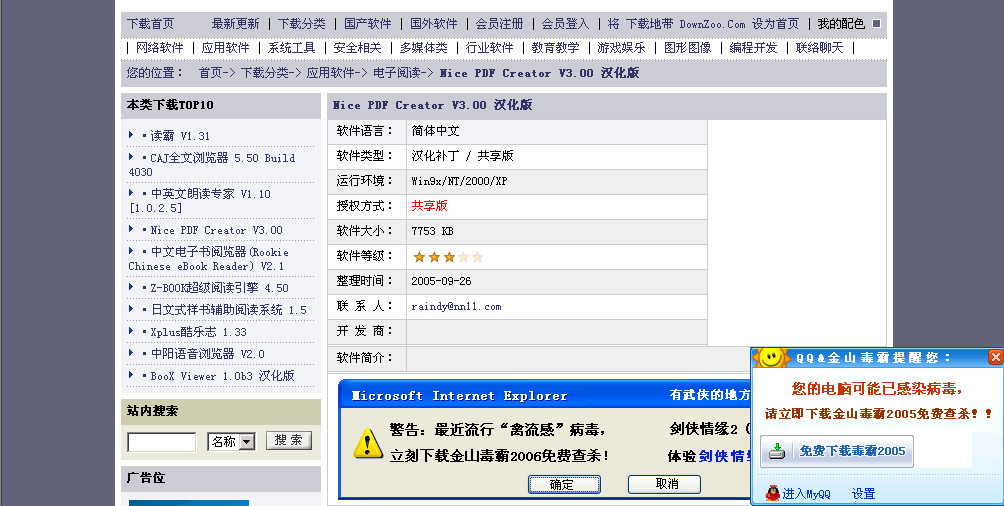This screenshot has height=506, width=1004.
Task: Close the QQ 金山毒霸 popup
Action: (995, 357)
